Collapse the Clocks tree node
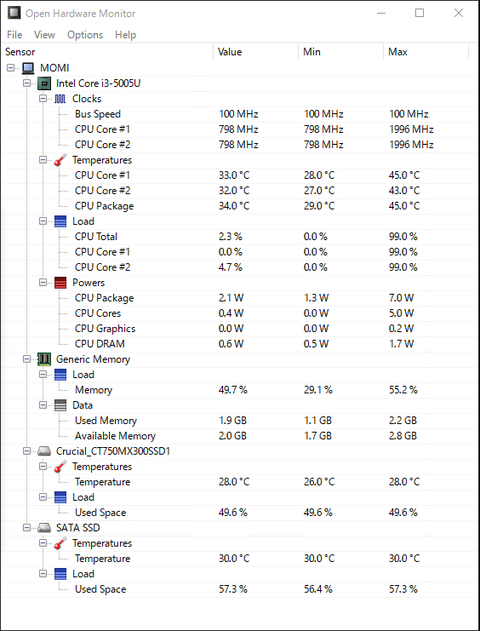 click(x=43, y=99)
